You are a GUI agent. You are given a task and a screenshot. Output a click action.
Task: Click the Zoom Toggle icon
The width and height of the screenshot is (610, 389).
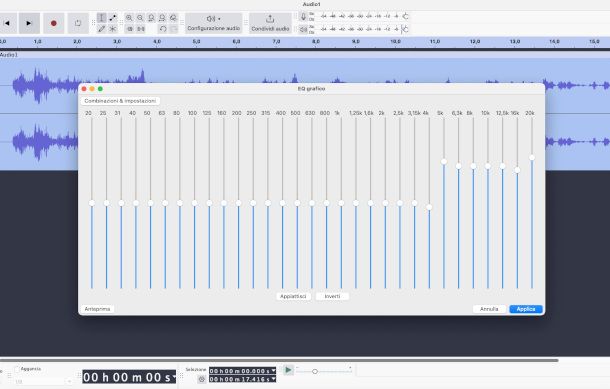click(x=174, y=18)
